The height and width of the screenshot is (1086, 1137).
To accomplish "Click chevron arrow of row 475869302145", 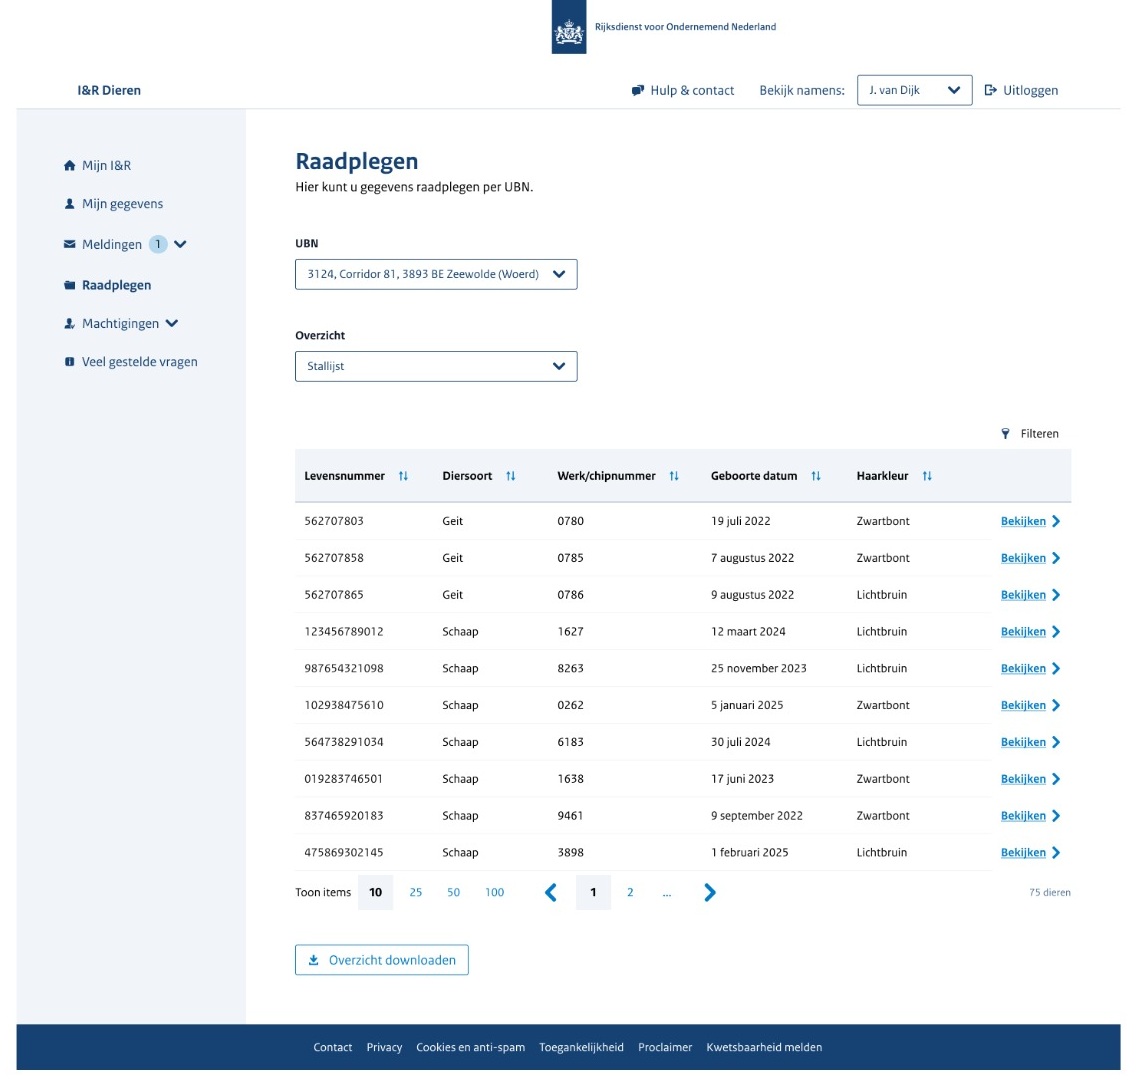I will coord(1056,853).
